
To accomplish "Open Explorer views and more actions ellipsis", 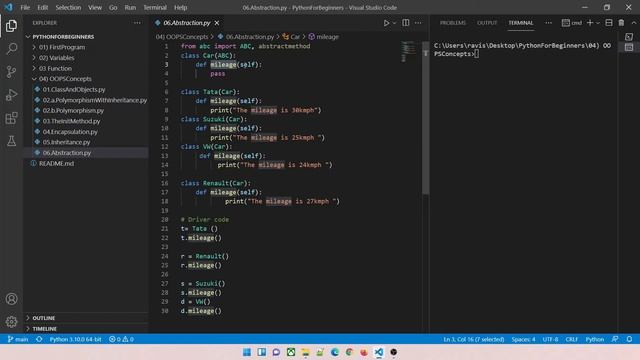I will pyautogui.click(x=137, y=23).
